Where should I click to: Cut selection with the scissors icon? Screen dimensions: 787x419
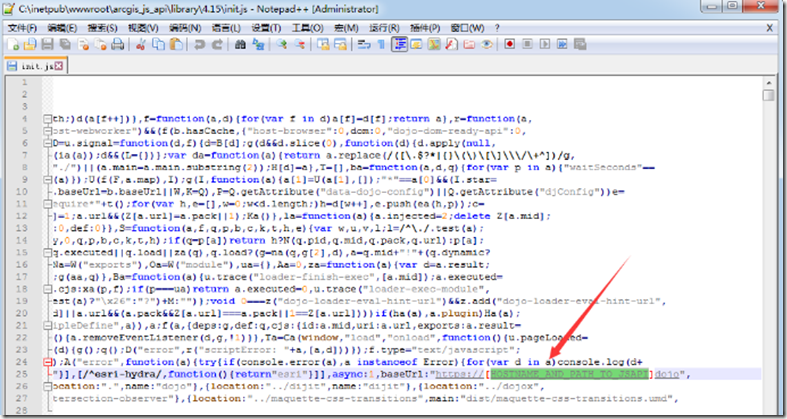click(x=140, y=44)
